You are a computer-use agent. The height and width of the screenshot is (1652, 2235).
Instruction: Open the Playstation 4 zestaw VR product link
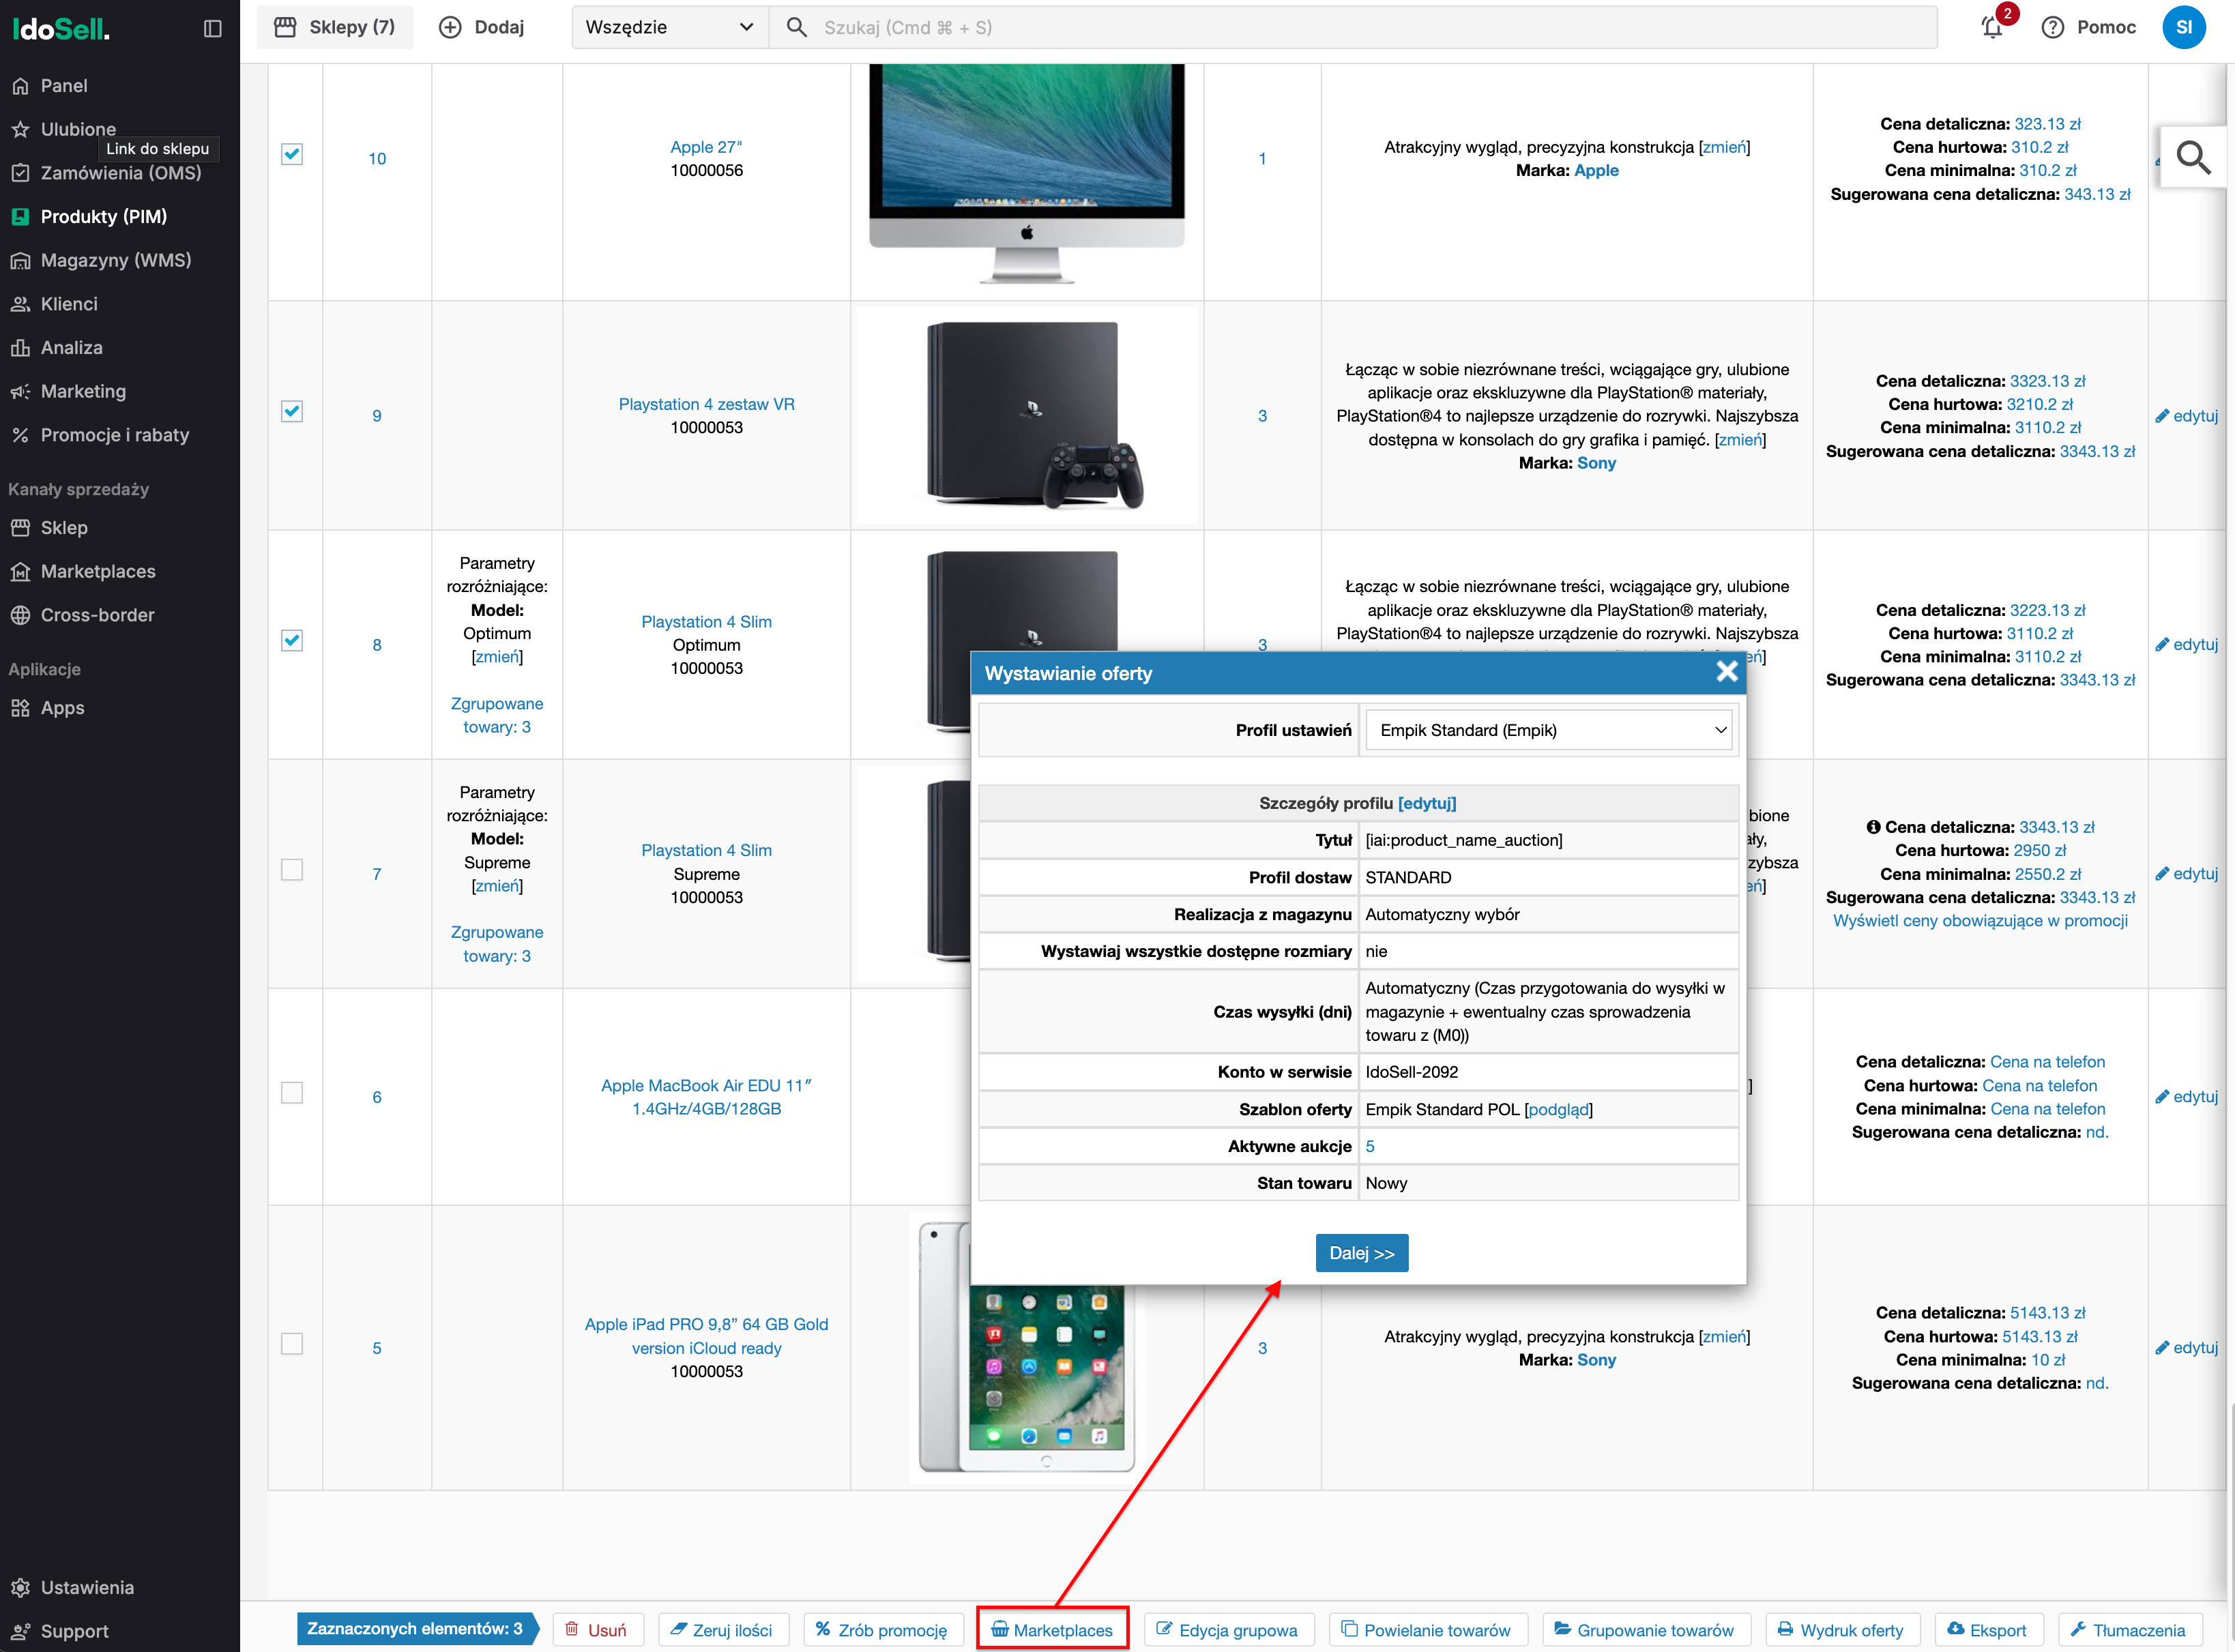[706, 404]
